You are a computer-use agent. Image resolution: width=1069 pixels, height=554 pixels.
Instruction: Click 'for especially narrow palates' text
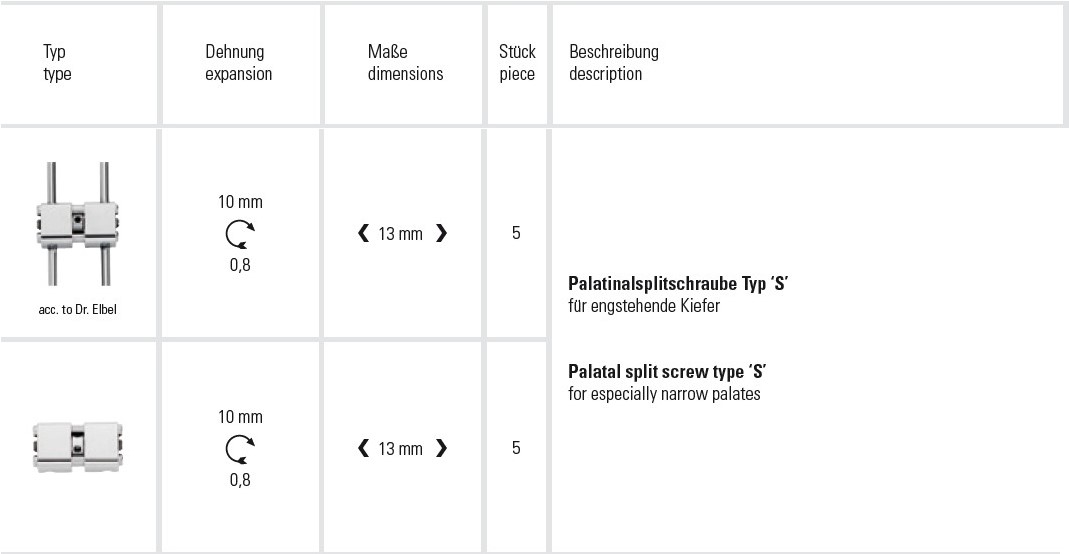[x=664, y=394]
